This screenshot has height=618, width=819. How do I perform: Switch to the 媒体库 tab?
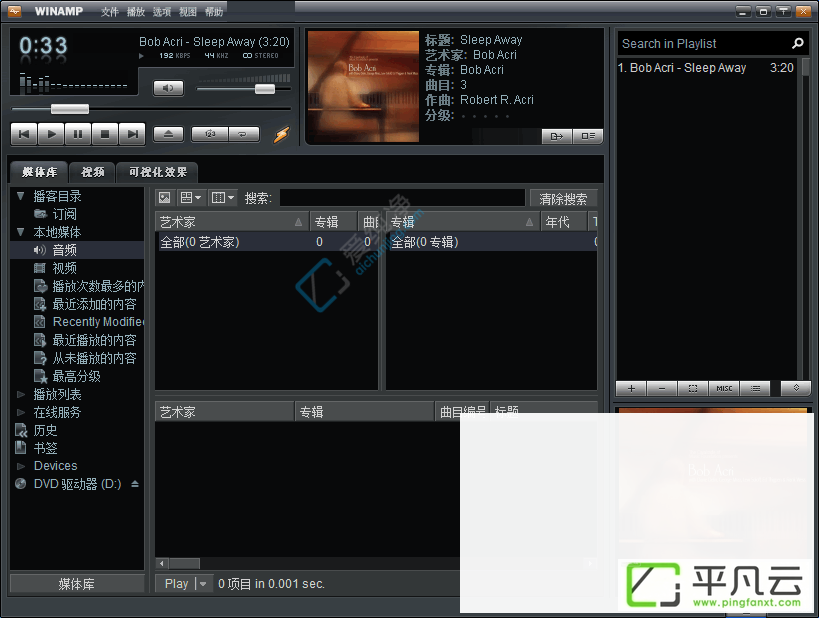coord(40,172)
